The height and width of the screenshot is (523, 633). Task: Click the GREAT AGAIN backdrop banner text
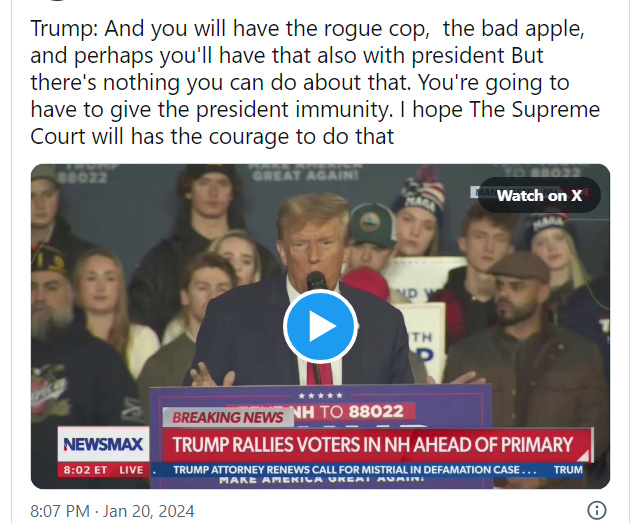(x=305, y=176)
